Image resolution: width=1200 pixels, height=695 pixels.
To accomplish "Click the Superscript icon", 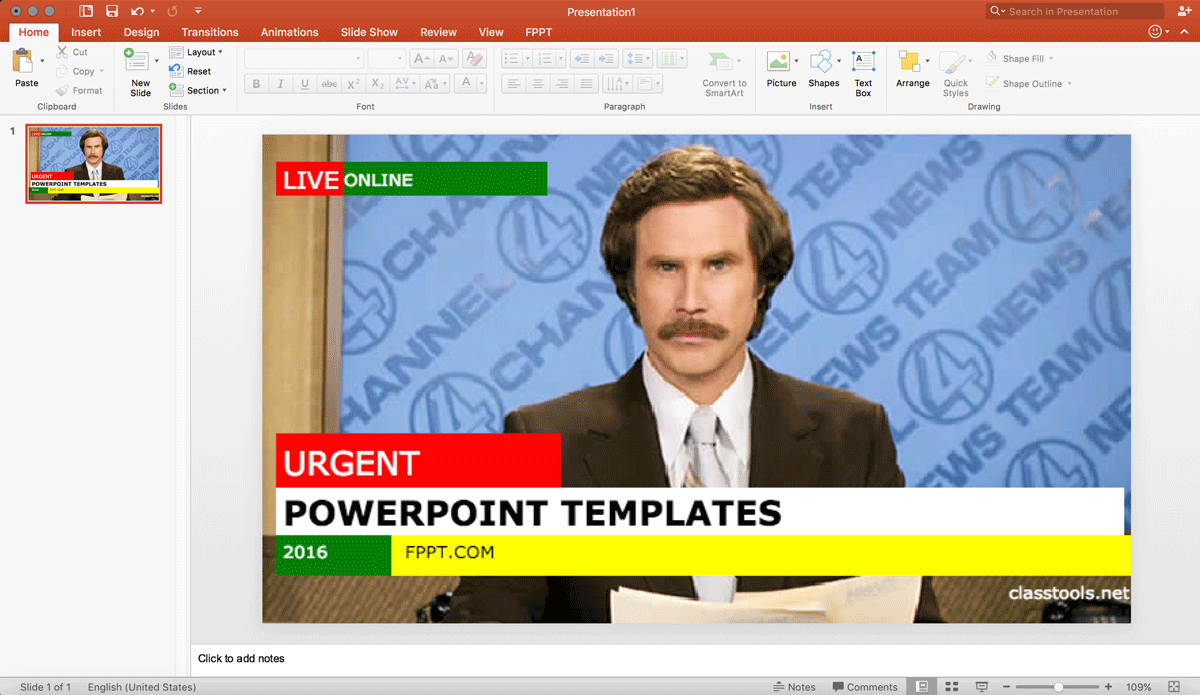I will point(353,84).
